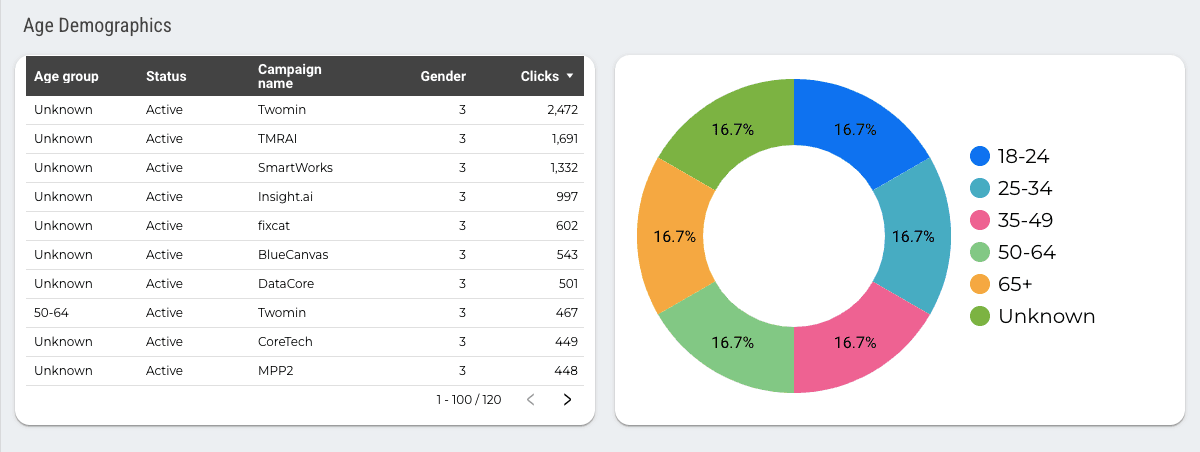Click the Status column header
The width and height of the screenshot is (1200, 452).
[166, 76]
